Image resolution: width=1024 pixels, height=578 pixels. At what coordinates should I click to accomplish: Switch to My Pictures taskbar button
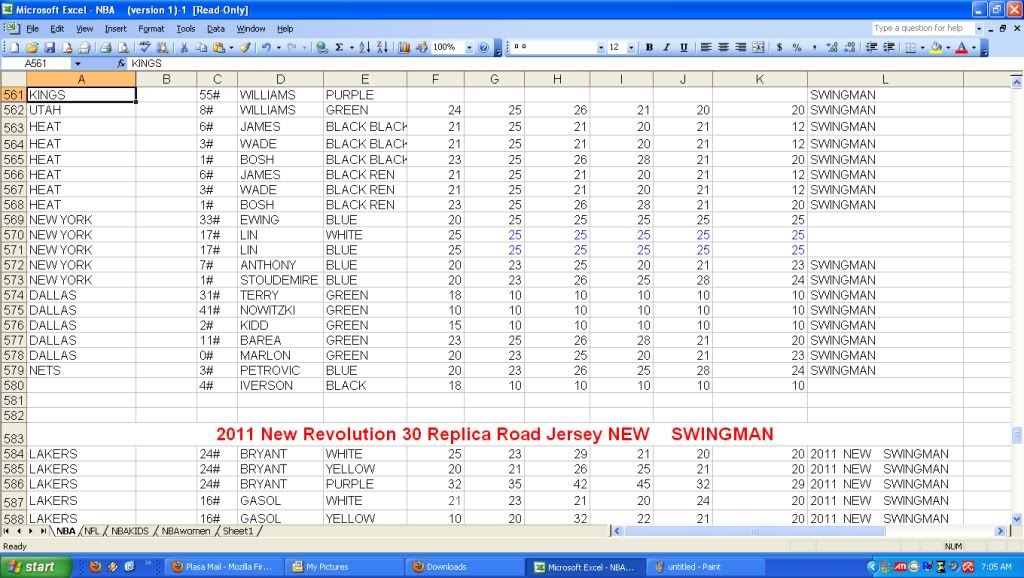344,567
